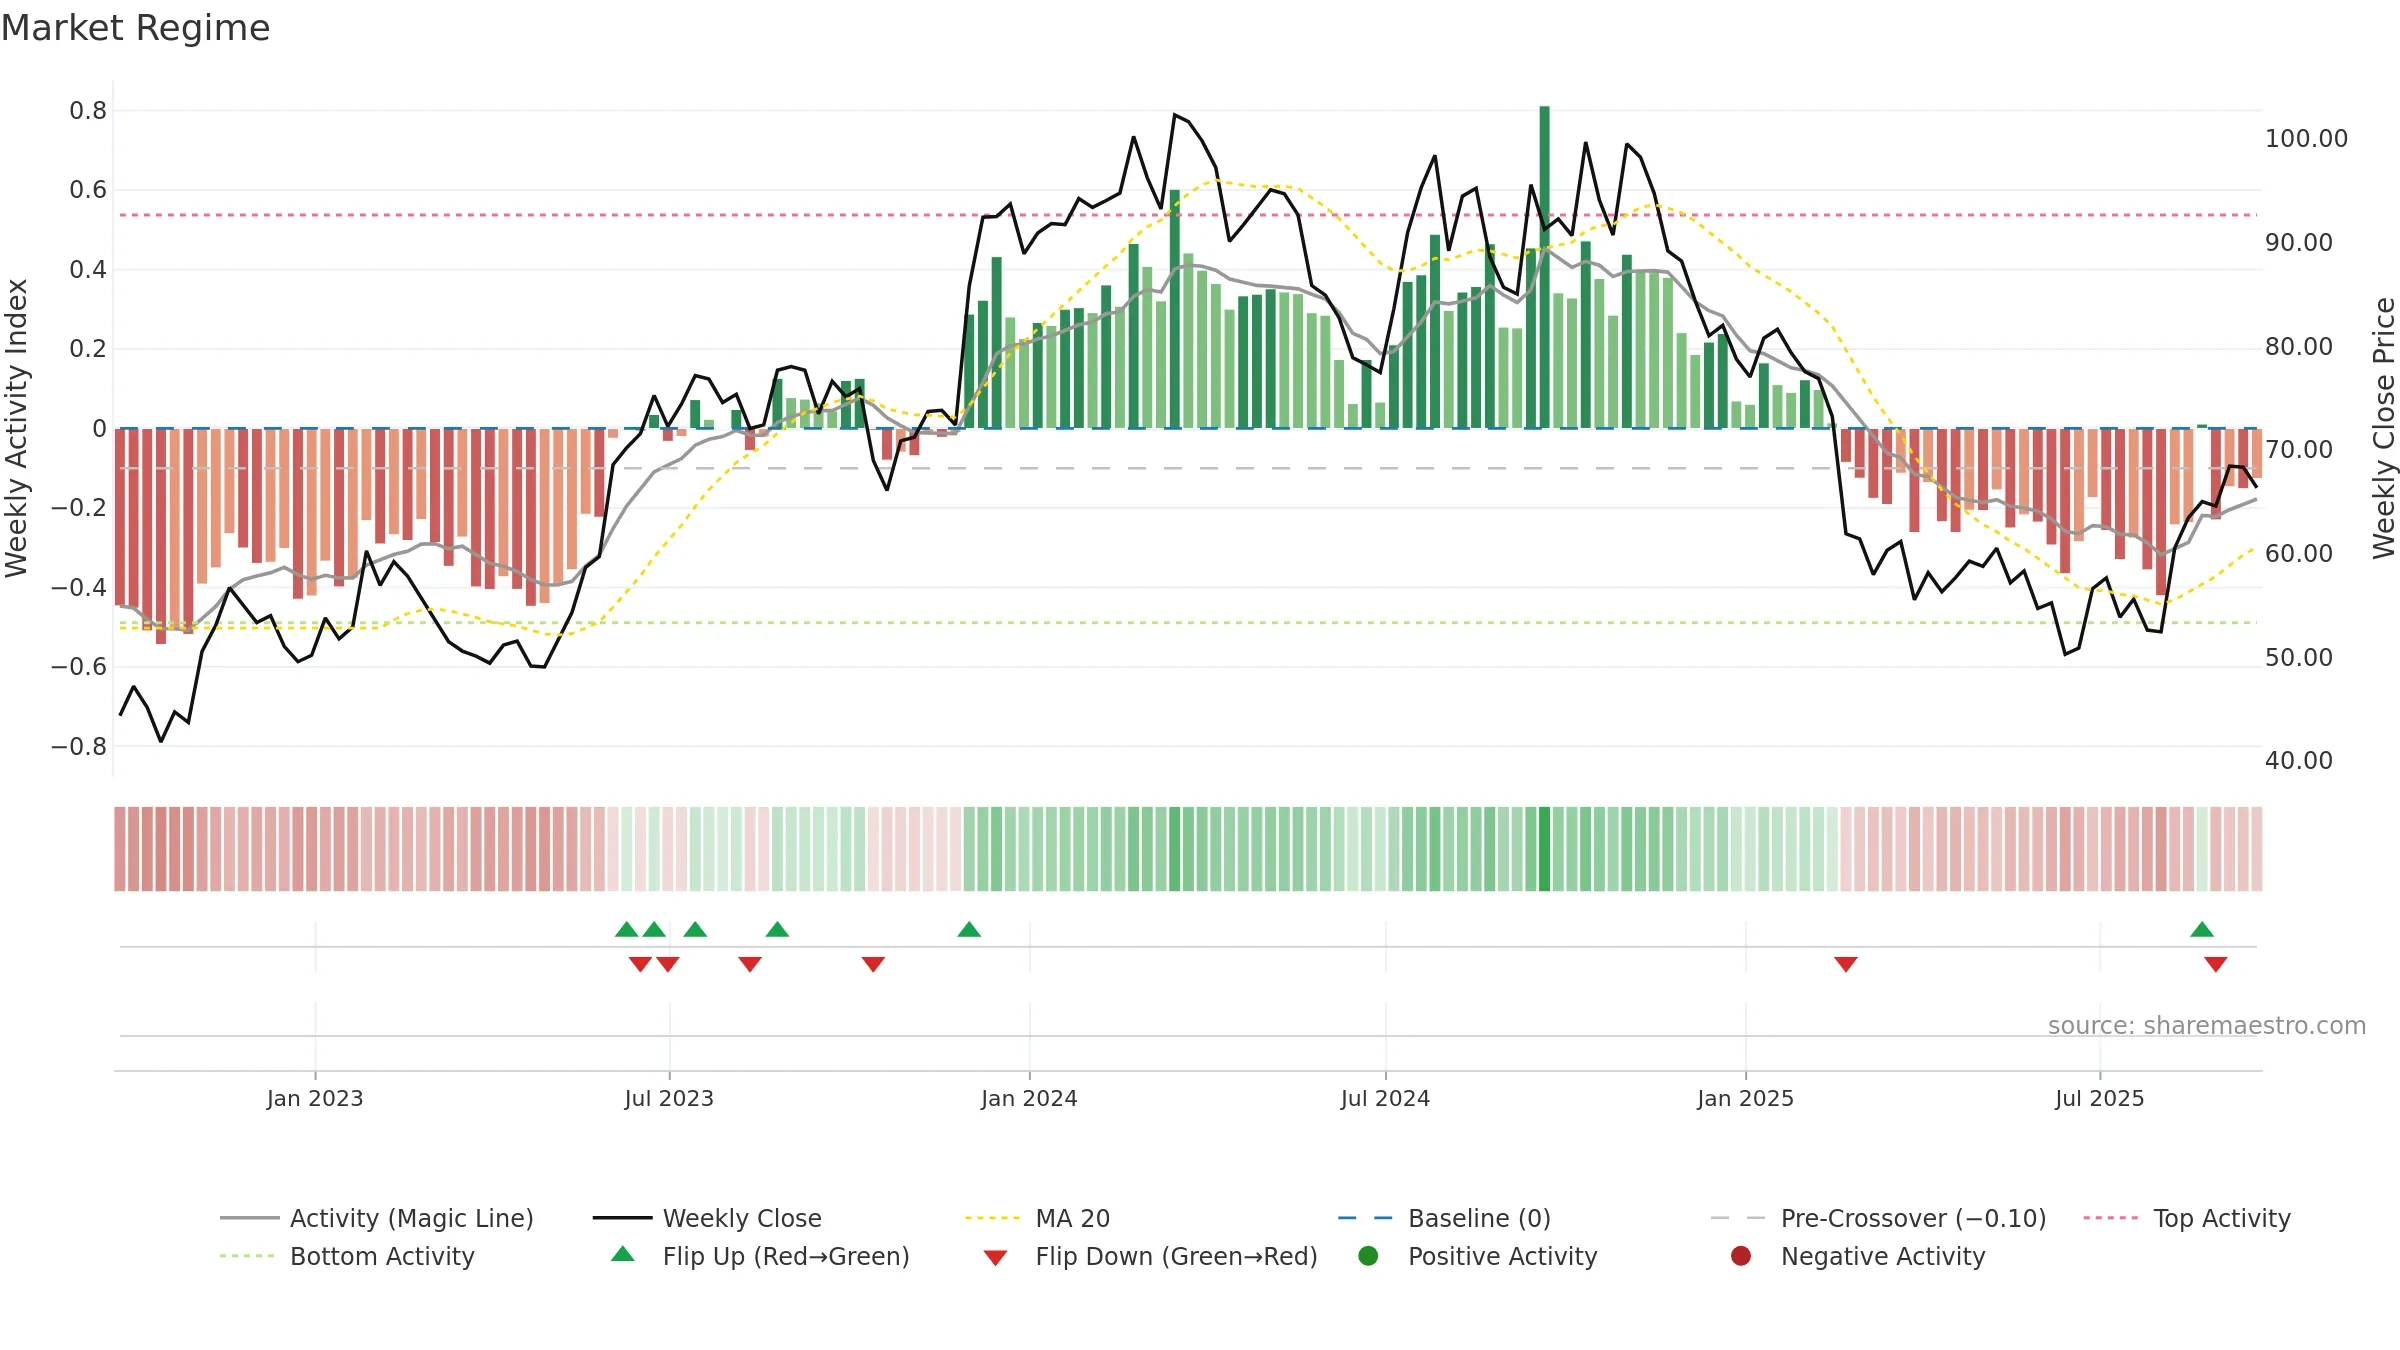Click the Jul 2024 axis label
2400x1350 pixels.
1385,1098
